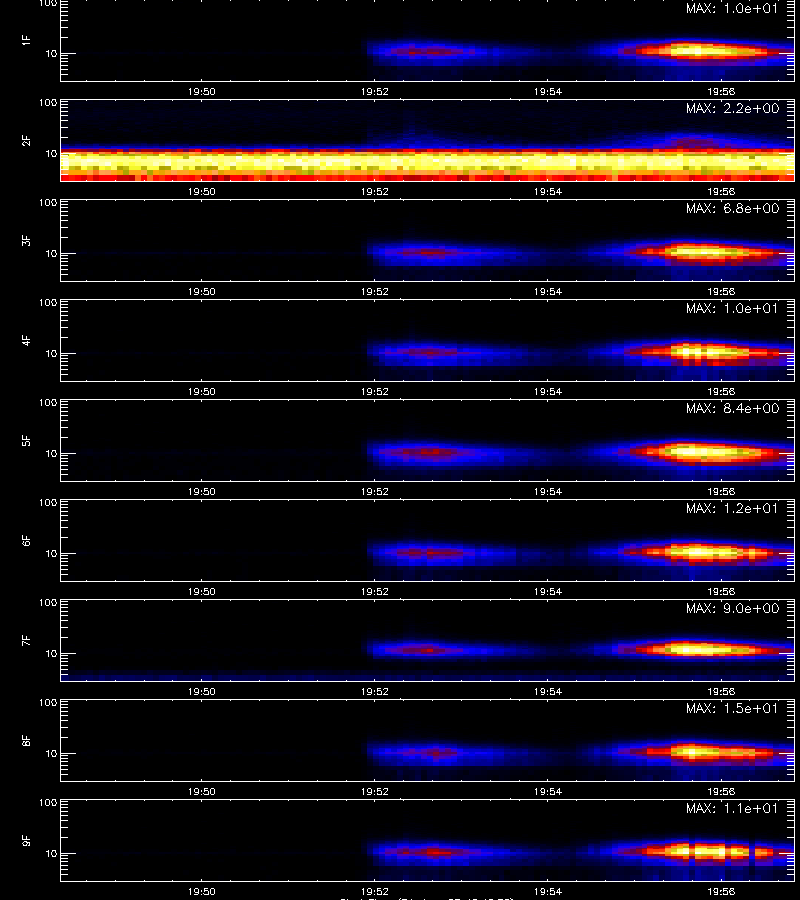The width and height of the screenshot is (800, 900).
Task: Select the MAX: 6.8e+00 readout
Action: [x=732, y=208]
